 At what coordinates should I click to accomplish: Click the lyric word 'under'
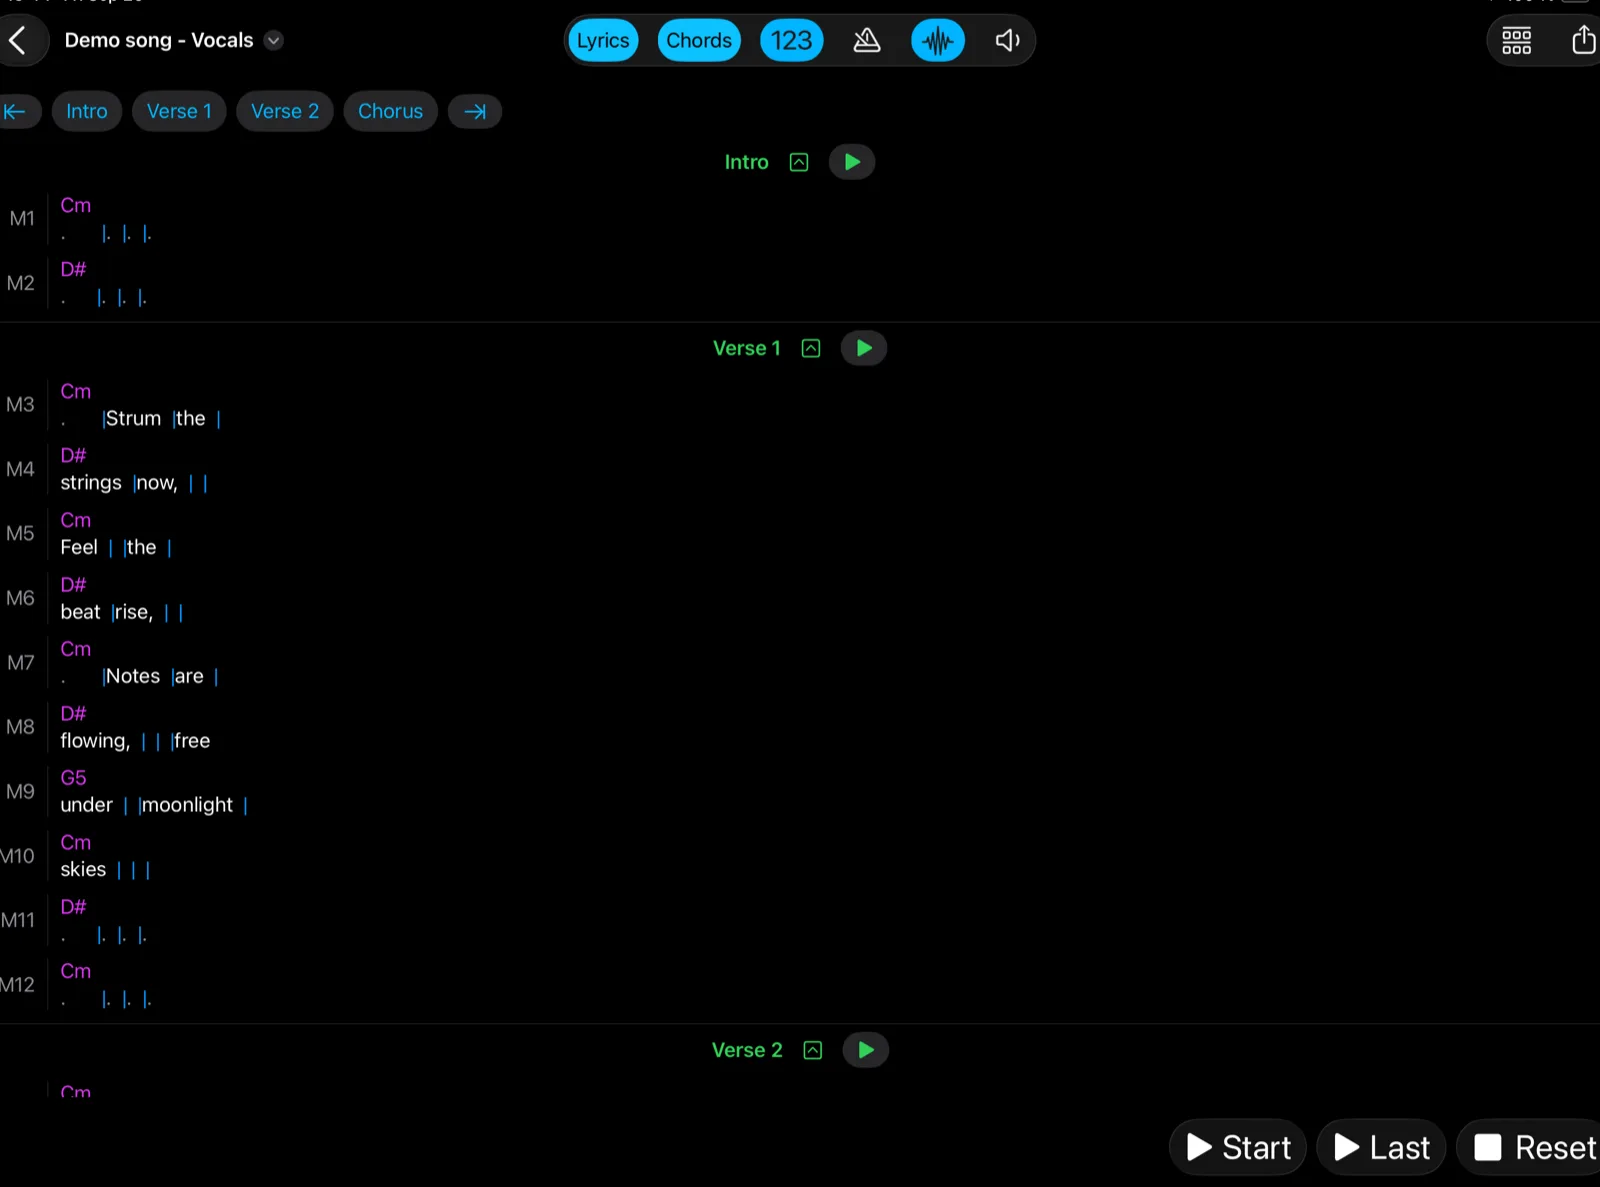click(87, 805)
